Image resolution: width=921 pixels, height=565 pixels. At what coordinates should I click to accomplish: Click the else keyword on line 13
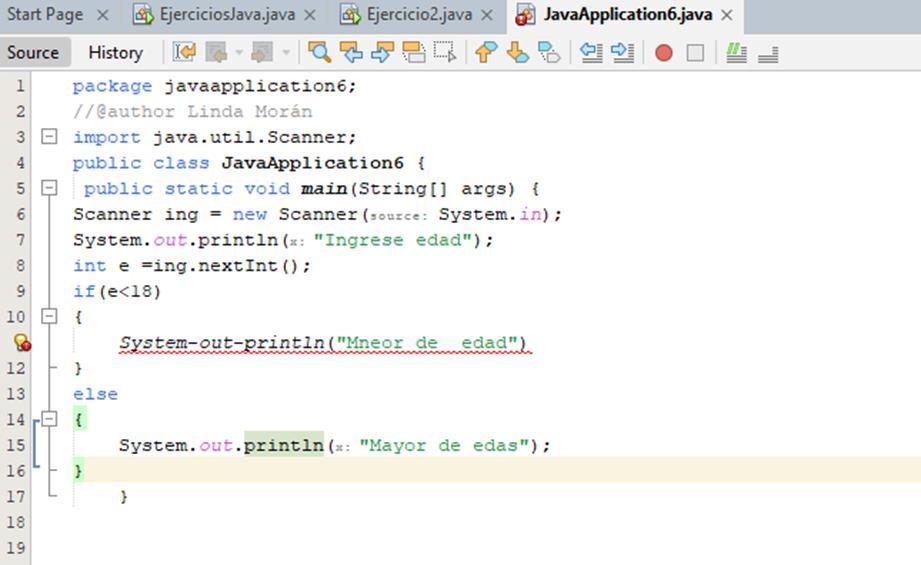click(x=95, y=394)
